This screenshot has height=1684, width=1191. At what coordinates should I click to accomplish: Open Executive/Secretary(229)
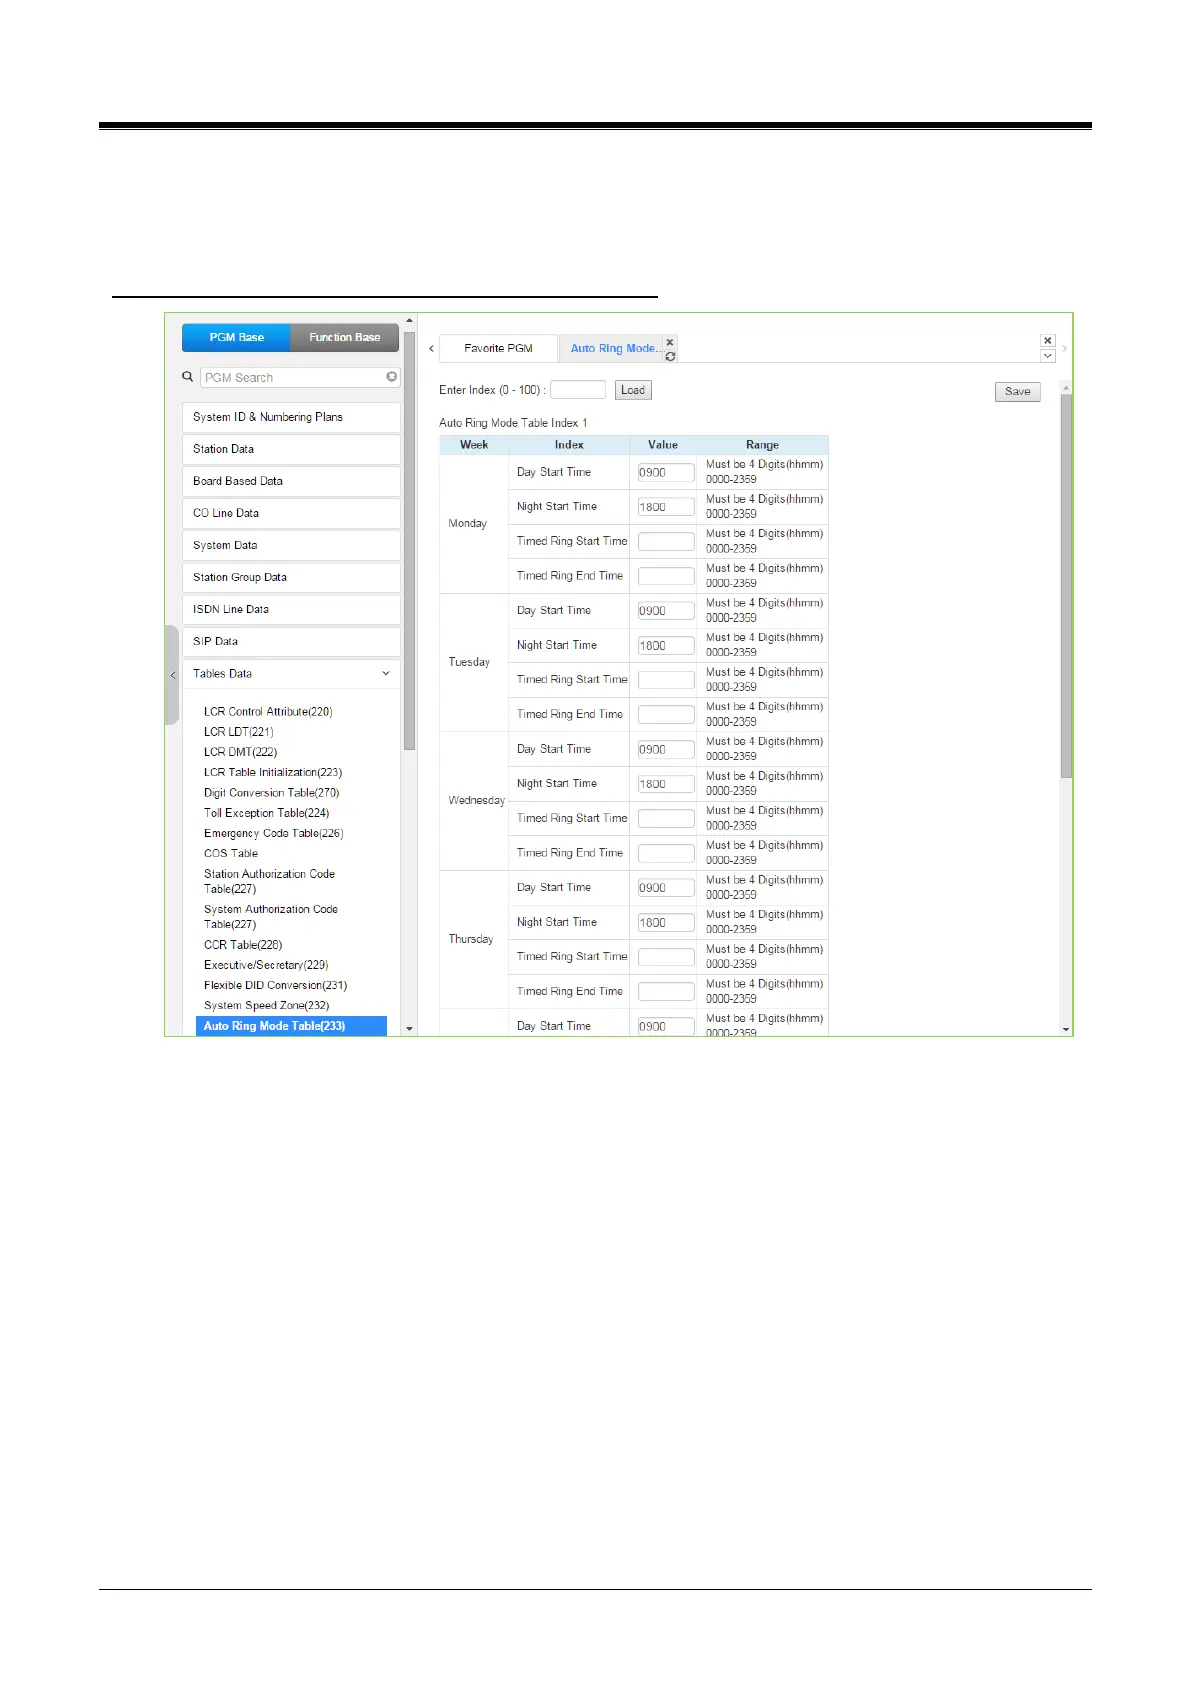coord(266,965)
